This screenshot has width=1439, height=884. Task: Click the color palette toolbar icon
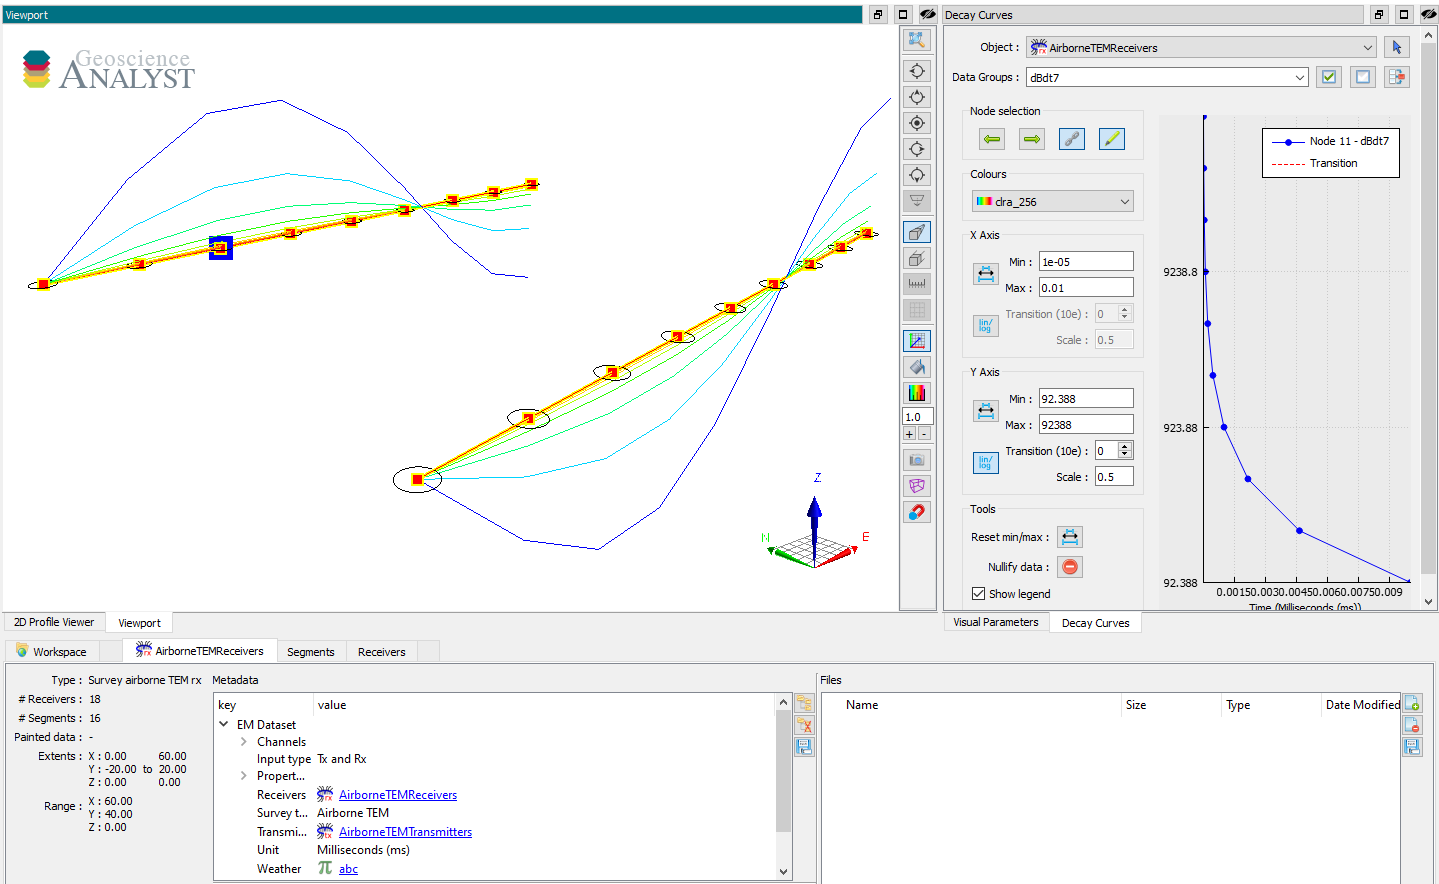(x=917, y=393)
